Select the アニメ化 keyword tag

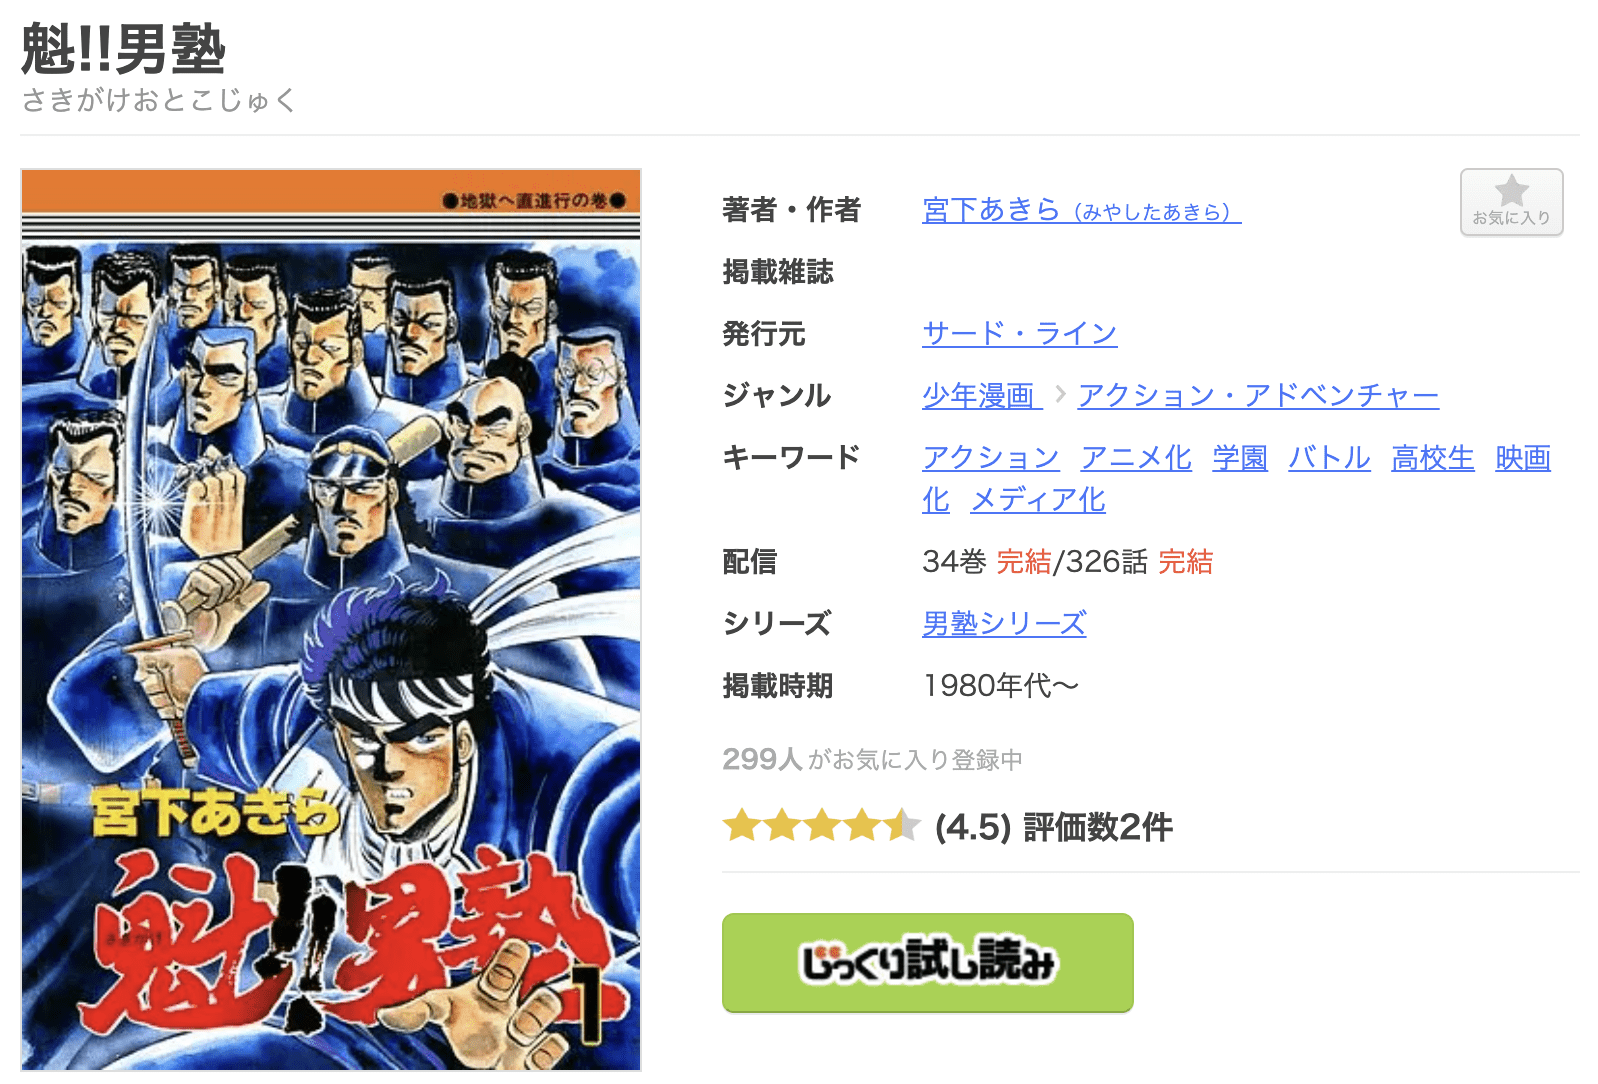(1136, 457)
